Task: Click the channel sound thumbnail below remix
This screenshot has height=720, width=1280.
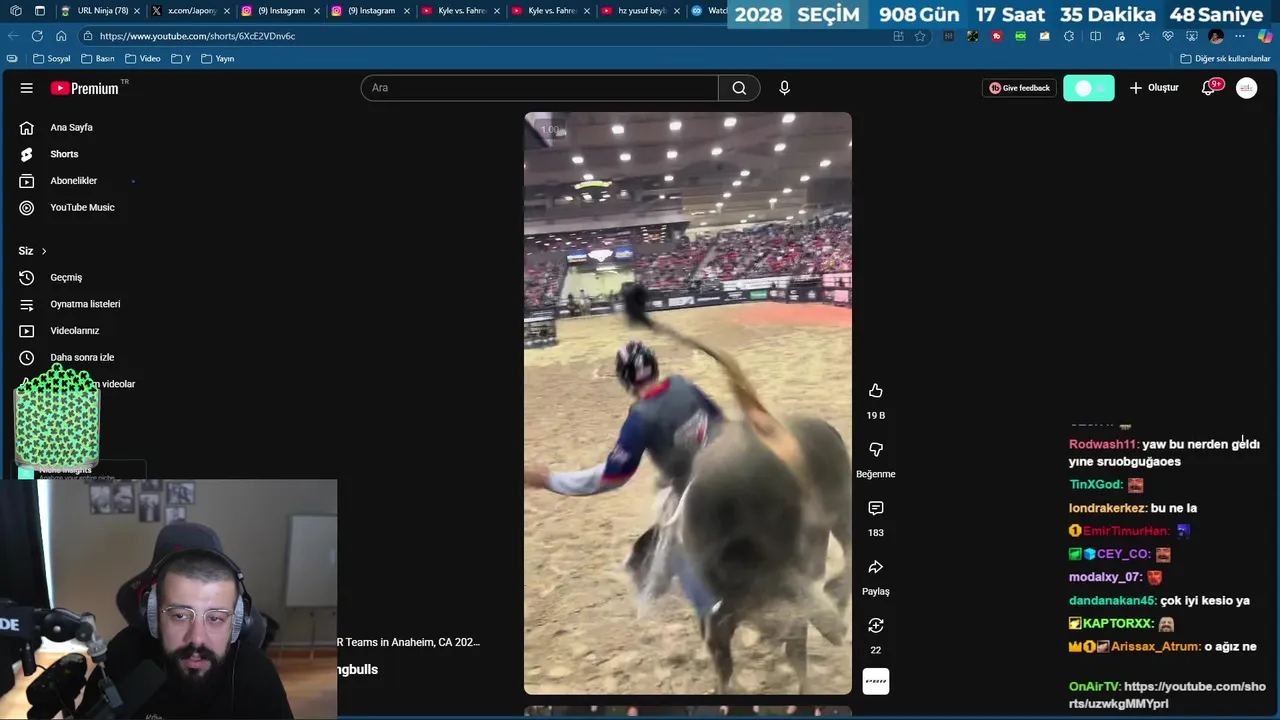Action: coord(875,682)
